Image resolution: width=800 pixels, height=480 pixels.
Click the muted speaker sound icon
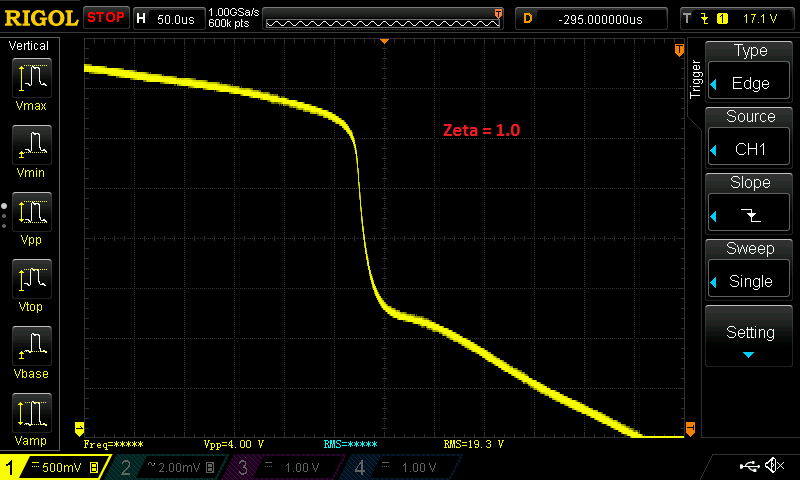tap(775, 465)
